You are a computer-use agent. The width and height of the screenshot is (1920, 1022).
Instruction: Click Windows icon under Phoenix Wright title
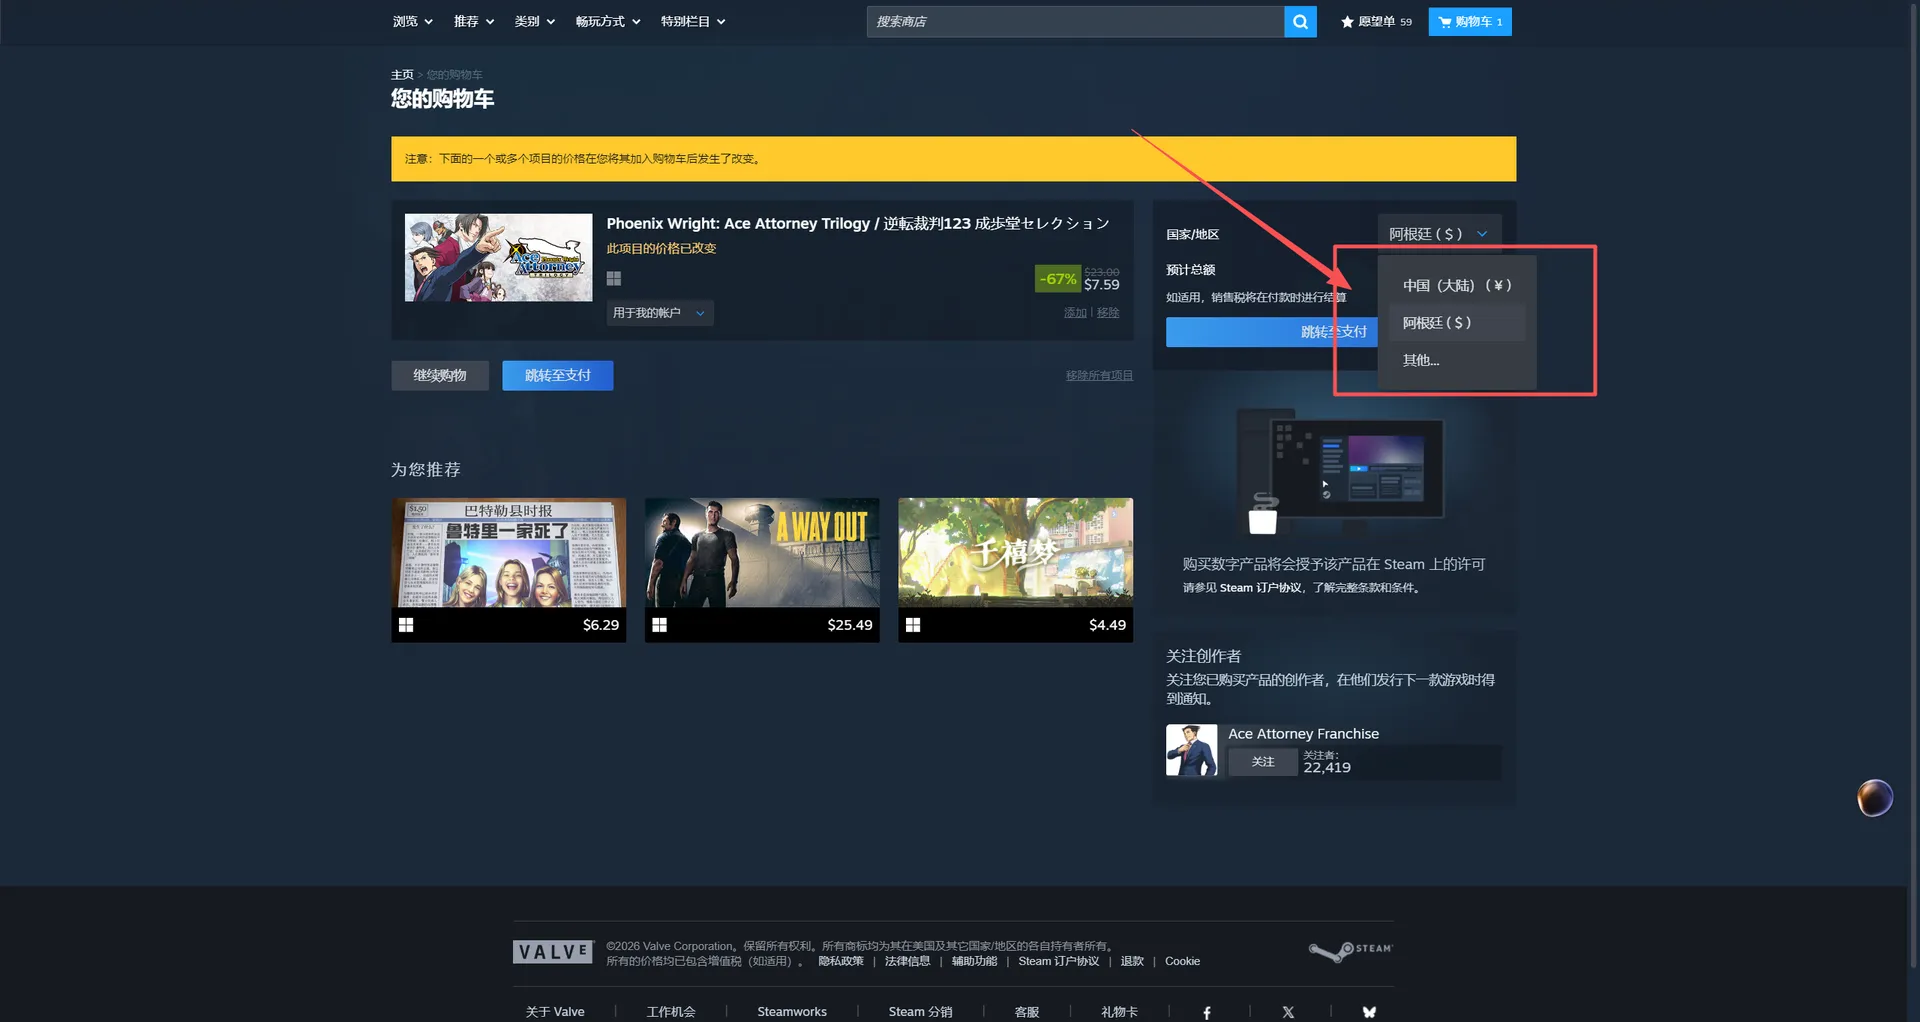click(614, 278)
